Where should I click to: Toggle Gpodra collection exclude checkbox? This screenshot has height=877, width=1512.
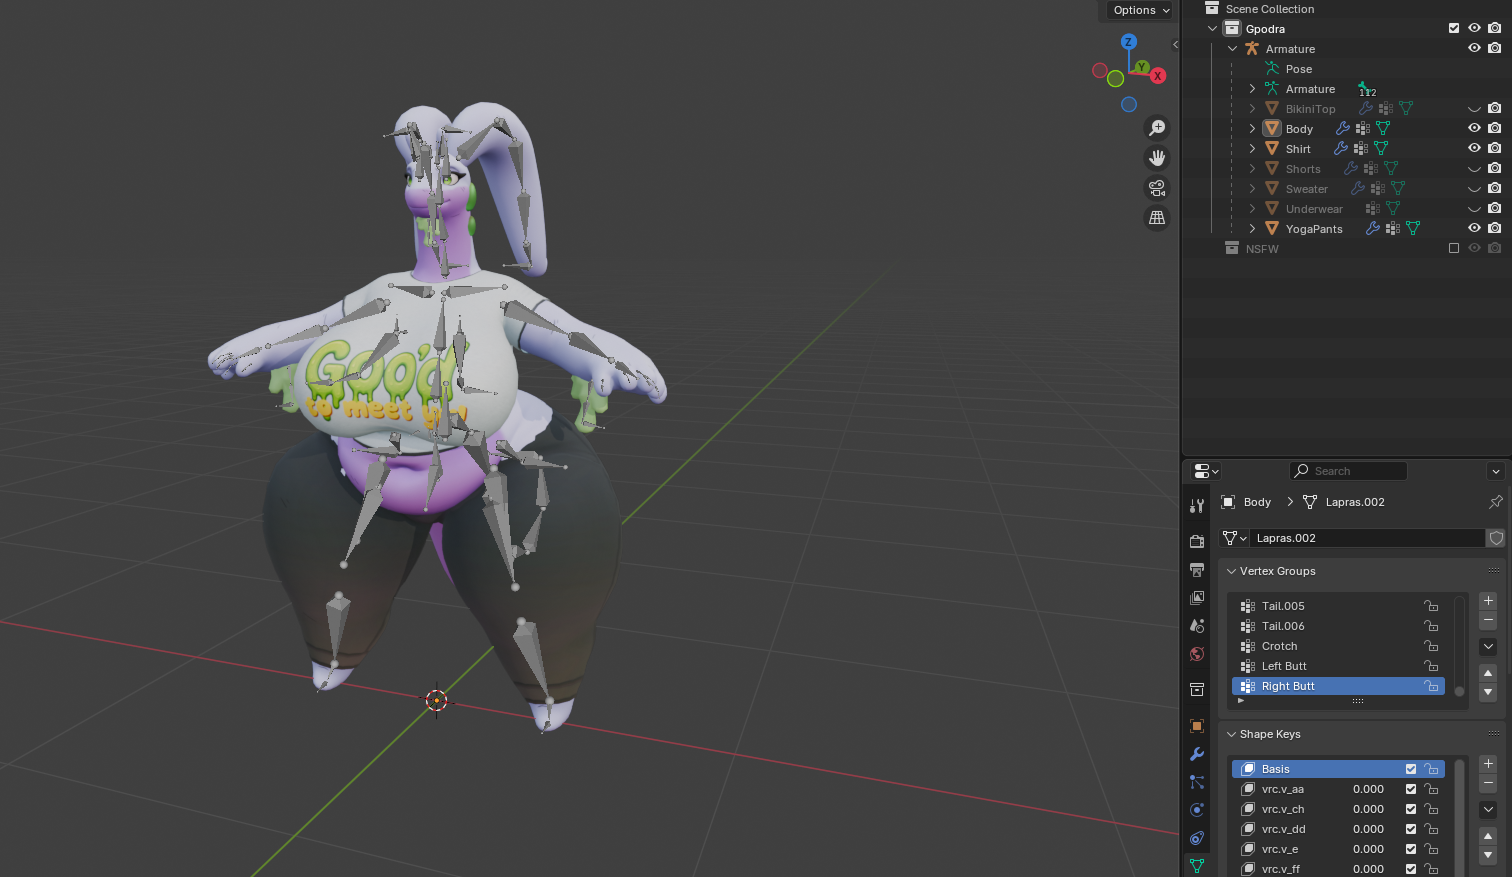(1454, 28)
